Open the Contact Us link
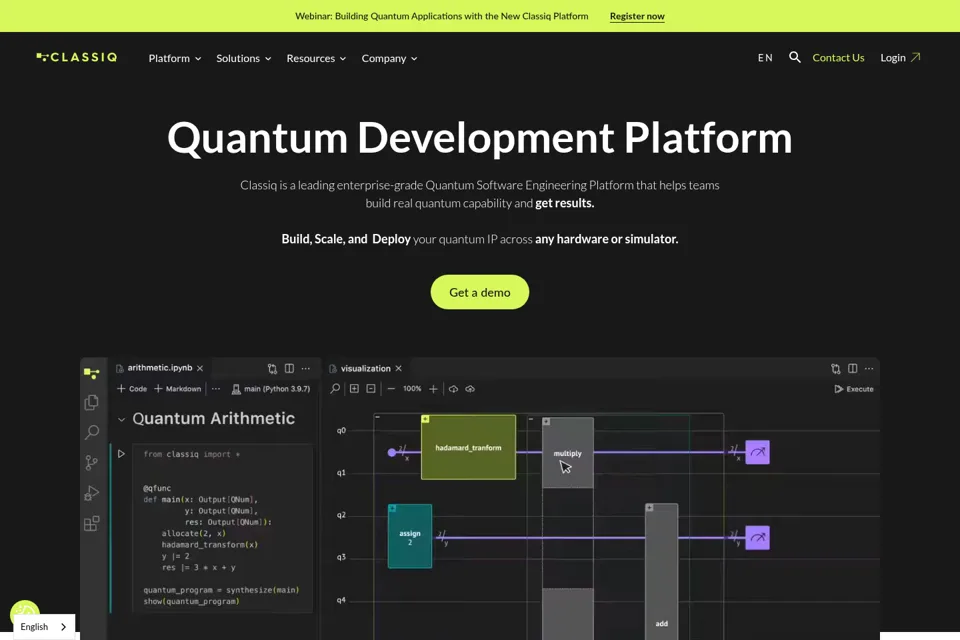The width and height of the screenshot is (960, 640). coord(838,58)
